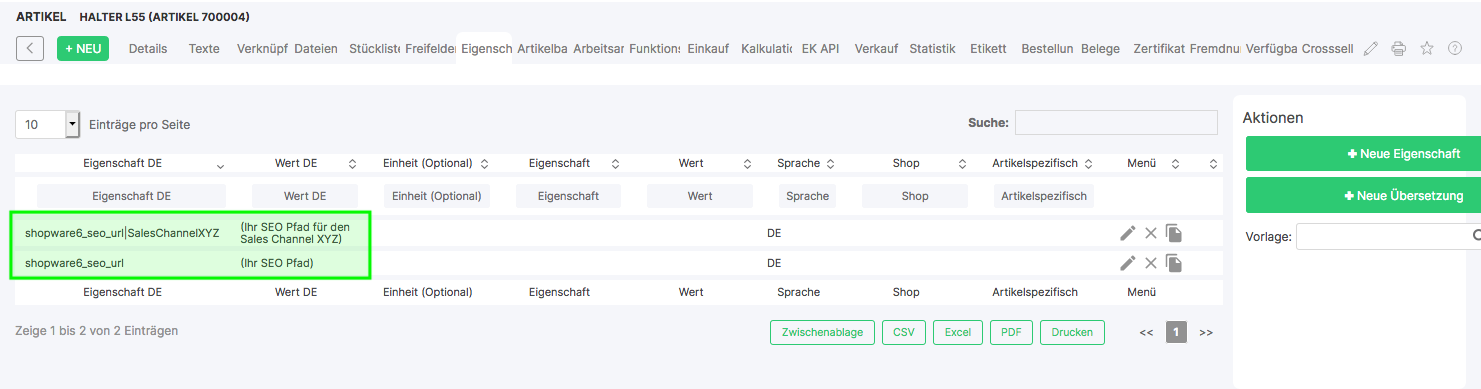Click the Drucken button
Screen dimensions: 1481x389
(1072, 332)
